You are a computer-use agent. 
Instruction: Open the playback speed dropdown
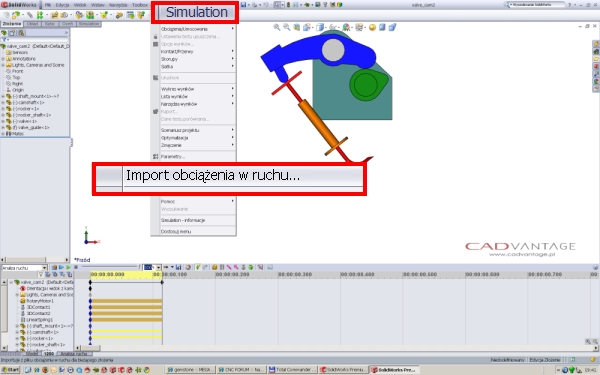158,267
